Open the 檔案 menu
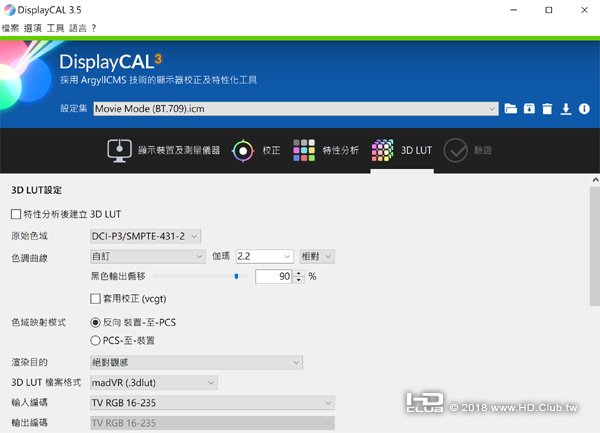The image size is (600, 433). click(x=10, y=28)
